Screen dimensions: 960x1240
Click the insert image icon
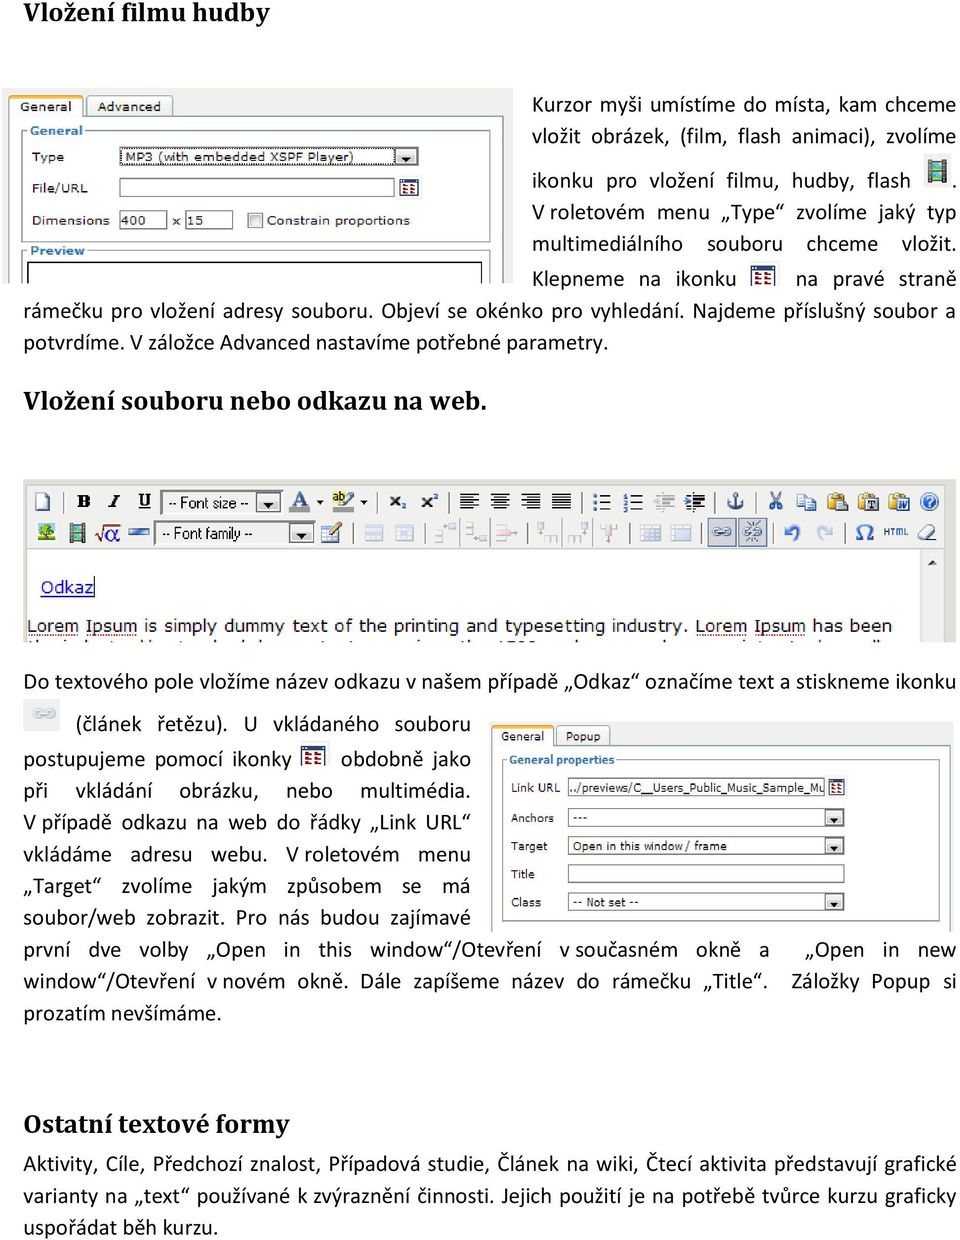(46, 533)
